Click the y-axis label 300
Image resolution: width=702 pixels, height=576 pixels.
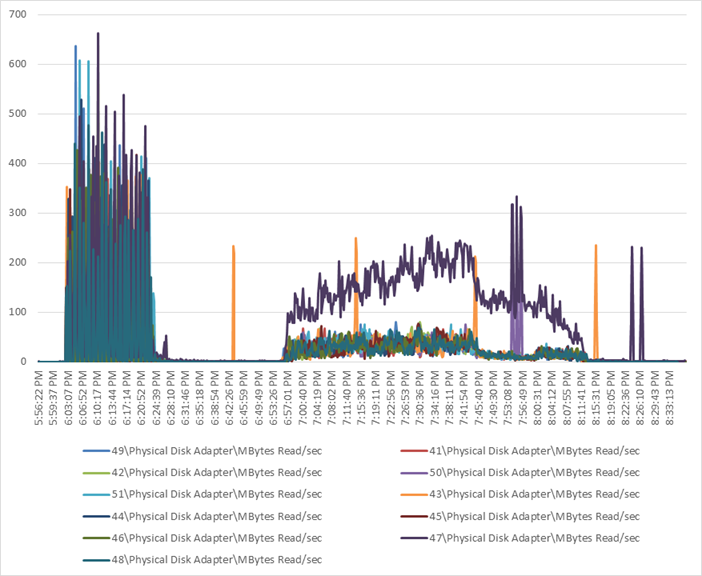tap(17, 213)
